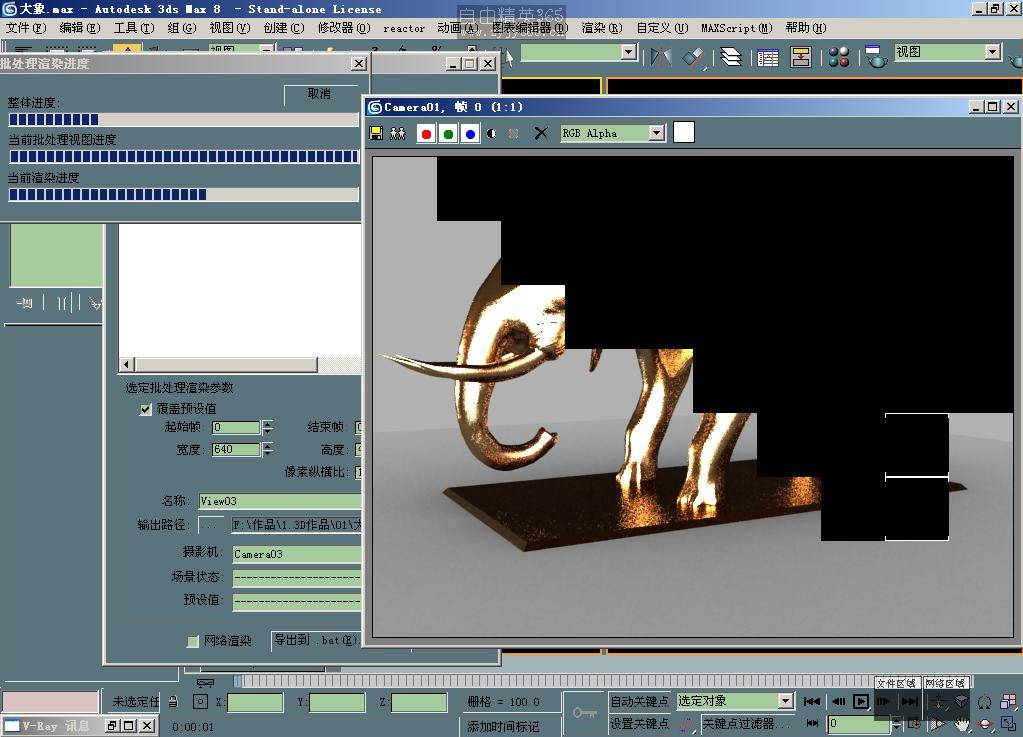Toggle the red channel button
The height and width of the screenshot is (737, 1023).
coord(426,133)
